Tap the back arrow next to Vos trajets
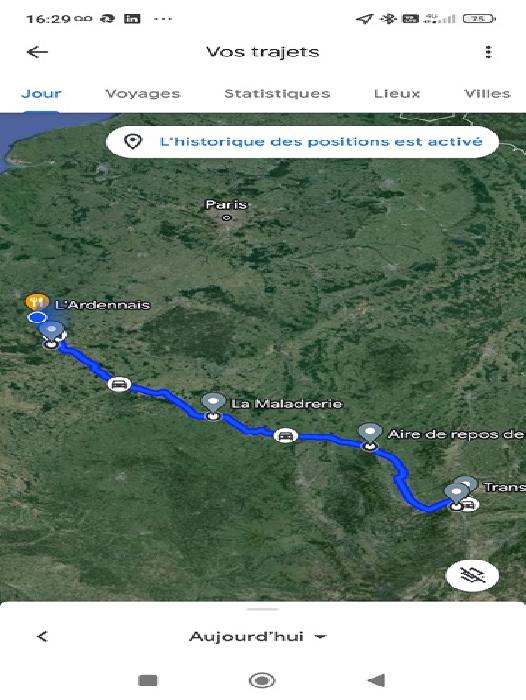 (x=37, y=52)
